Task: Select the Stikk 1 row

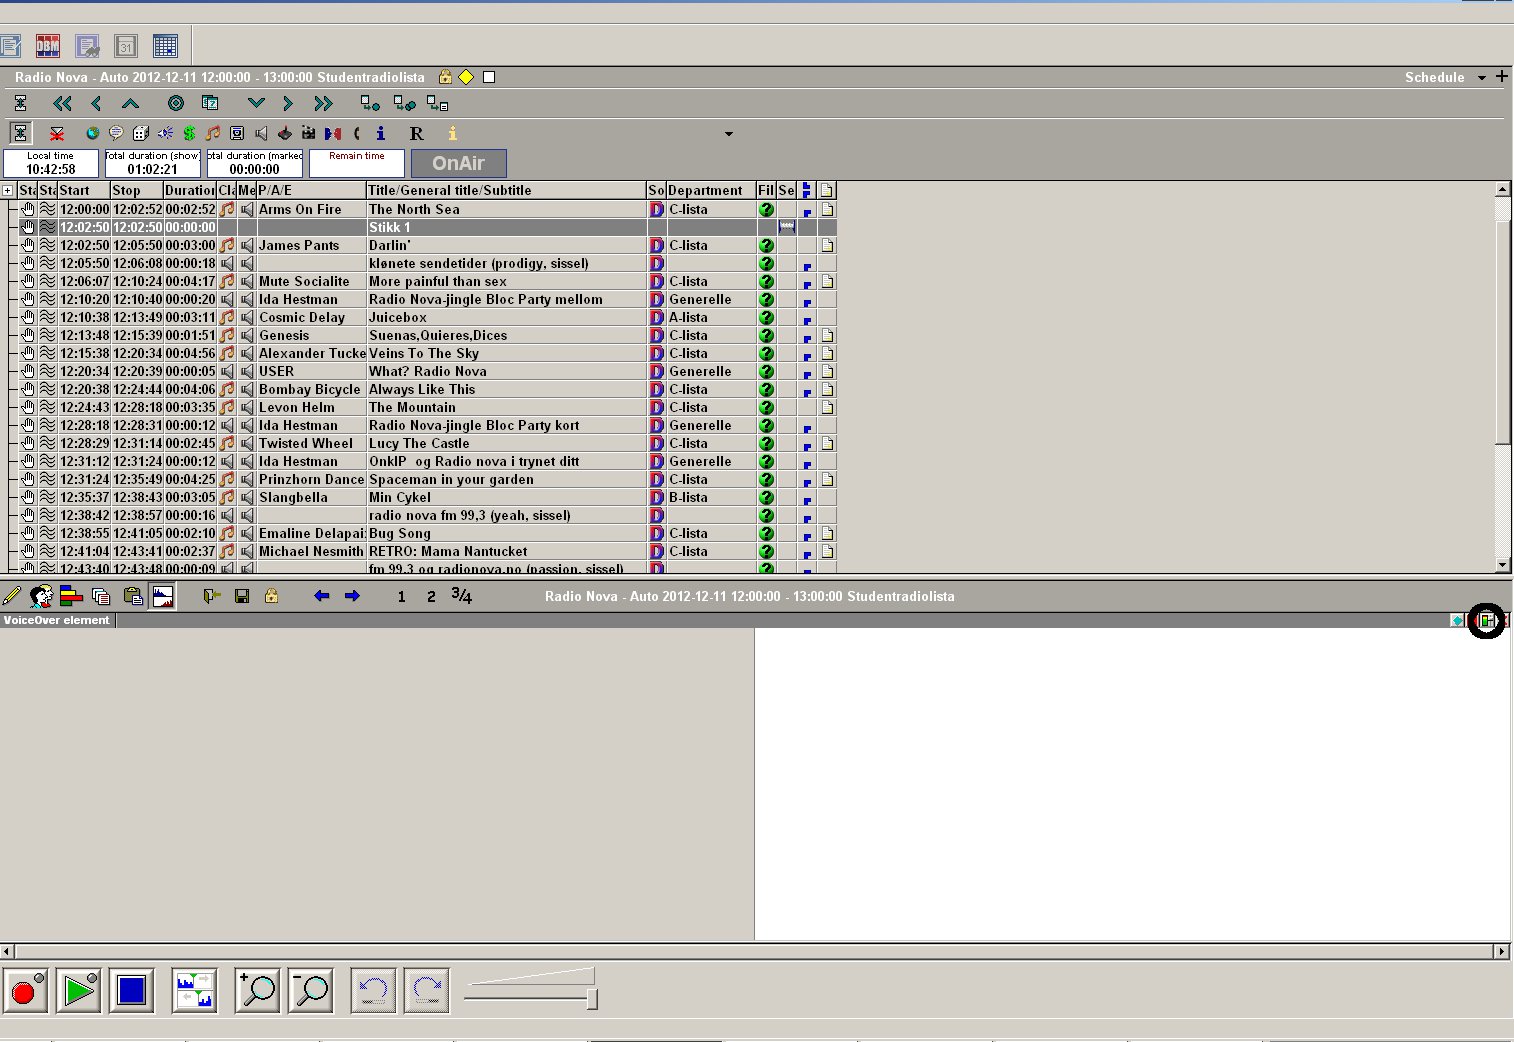Action: 420,227
